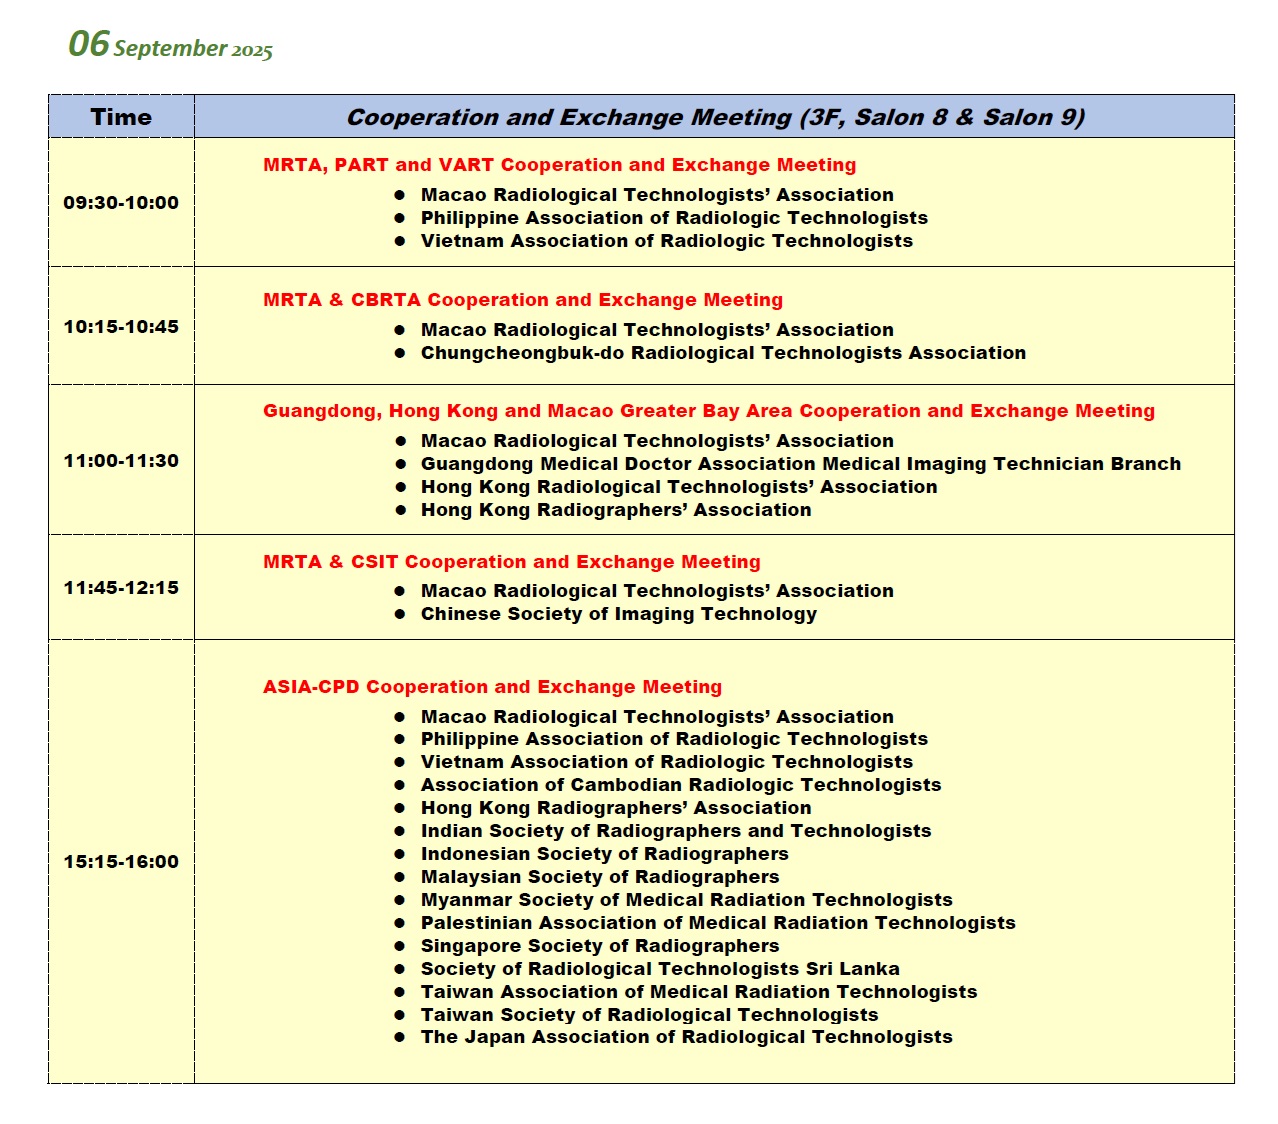Click the 10:15-10:45 time cell

(121, 326)
